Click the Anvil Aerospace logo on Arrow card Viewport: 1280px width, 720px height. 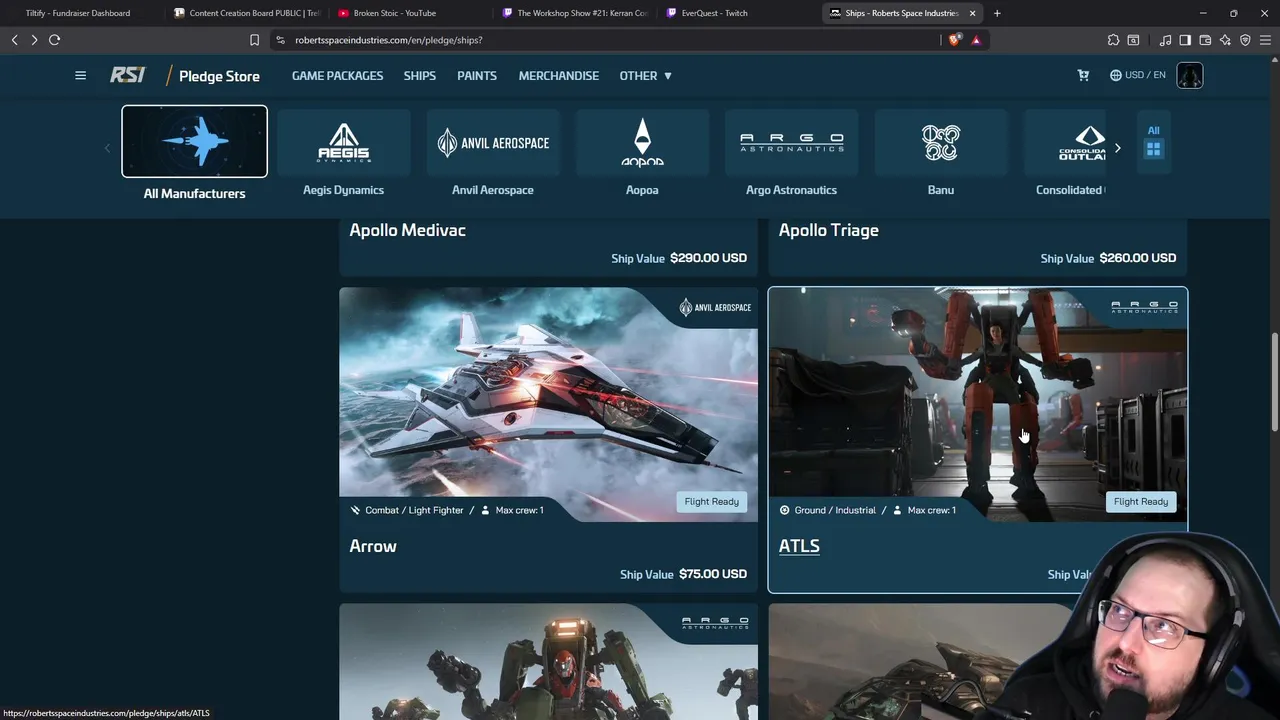click(715, 307)
